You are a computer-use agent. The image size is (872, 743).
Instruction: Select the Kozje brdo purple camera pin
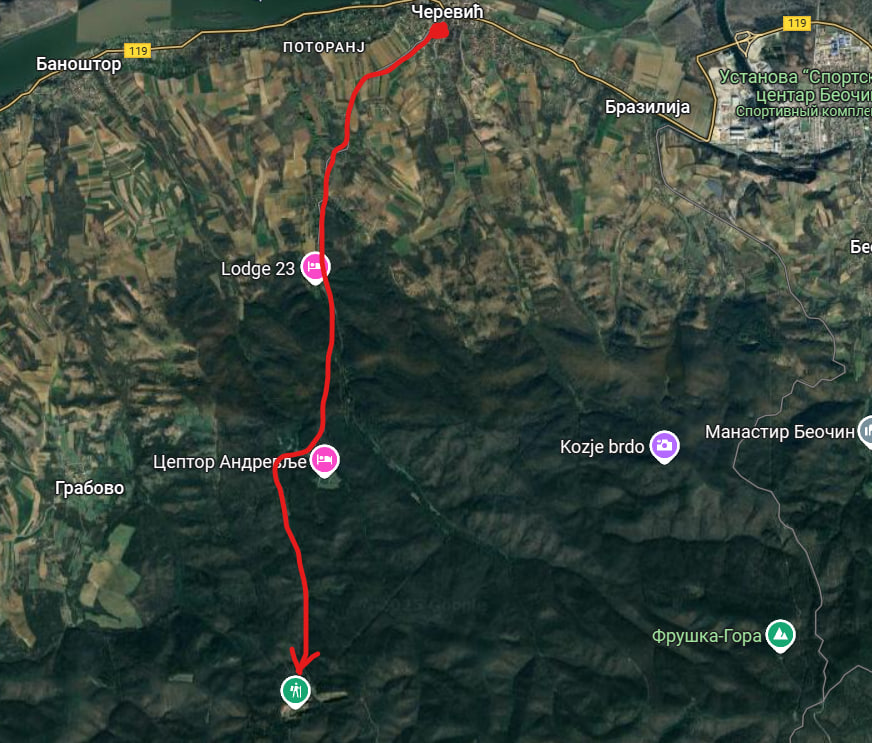point(664,446)
